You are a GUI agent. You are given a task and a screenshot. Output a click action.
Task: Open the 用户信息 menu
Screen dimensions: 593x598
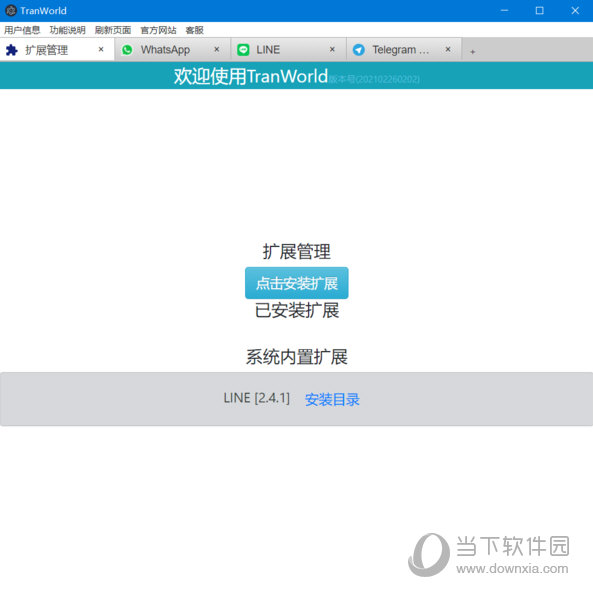[x=22, y=30]
